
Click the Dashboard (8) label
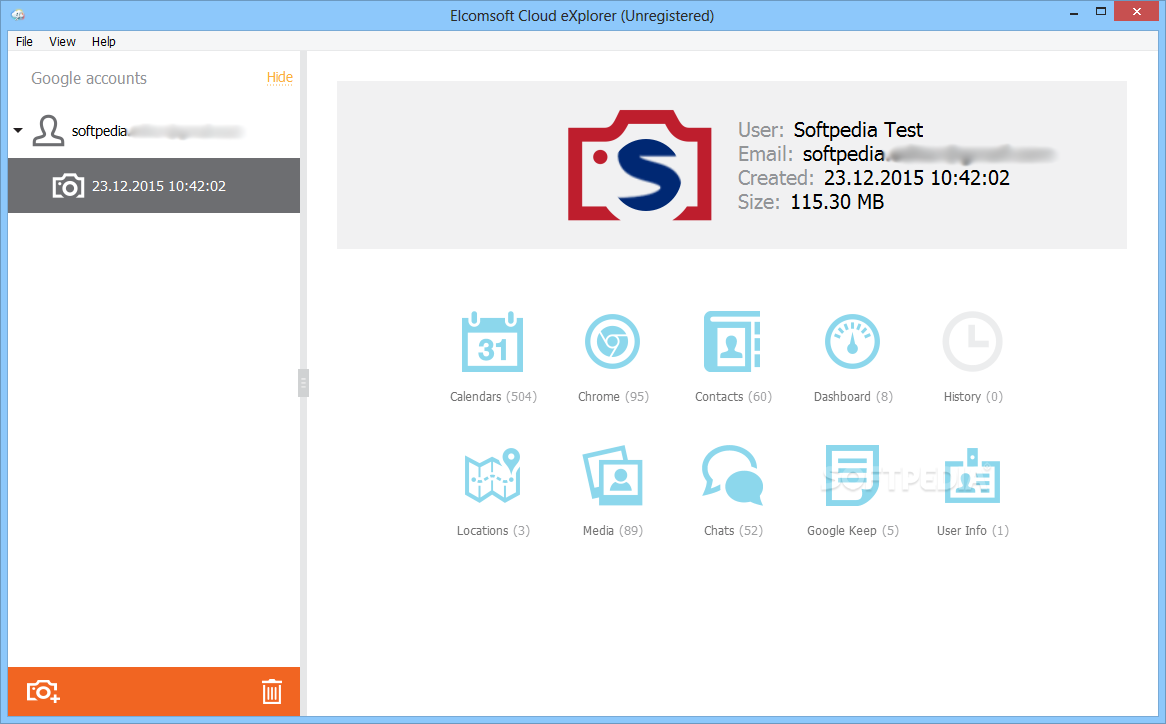coord(853,397)
